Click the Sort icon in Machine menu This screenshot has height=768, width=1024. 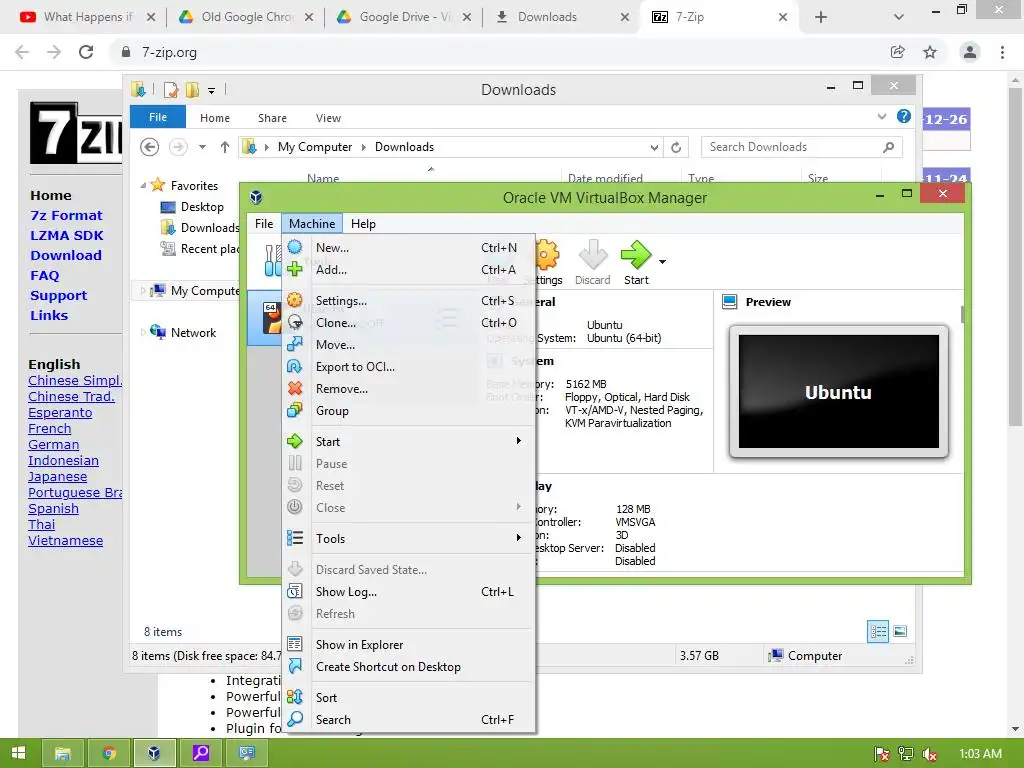[x=295, y=697]
